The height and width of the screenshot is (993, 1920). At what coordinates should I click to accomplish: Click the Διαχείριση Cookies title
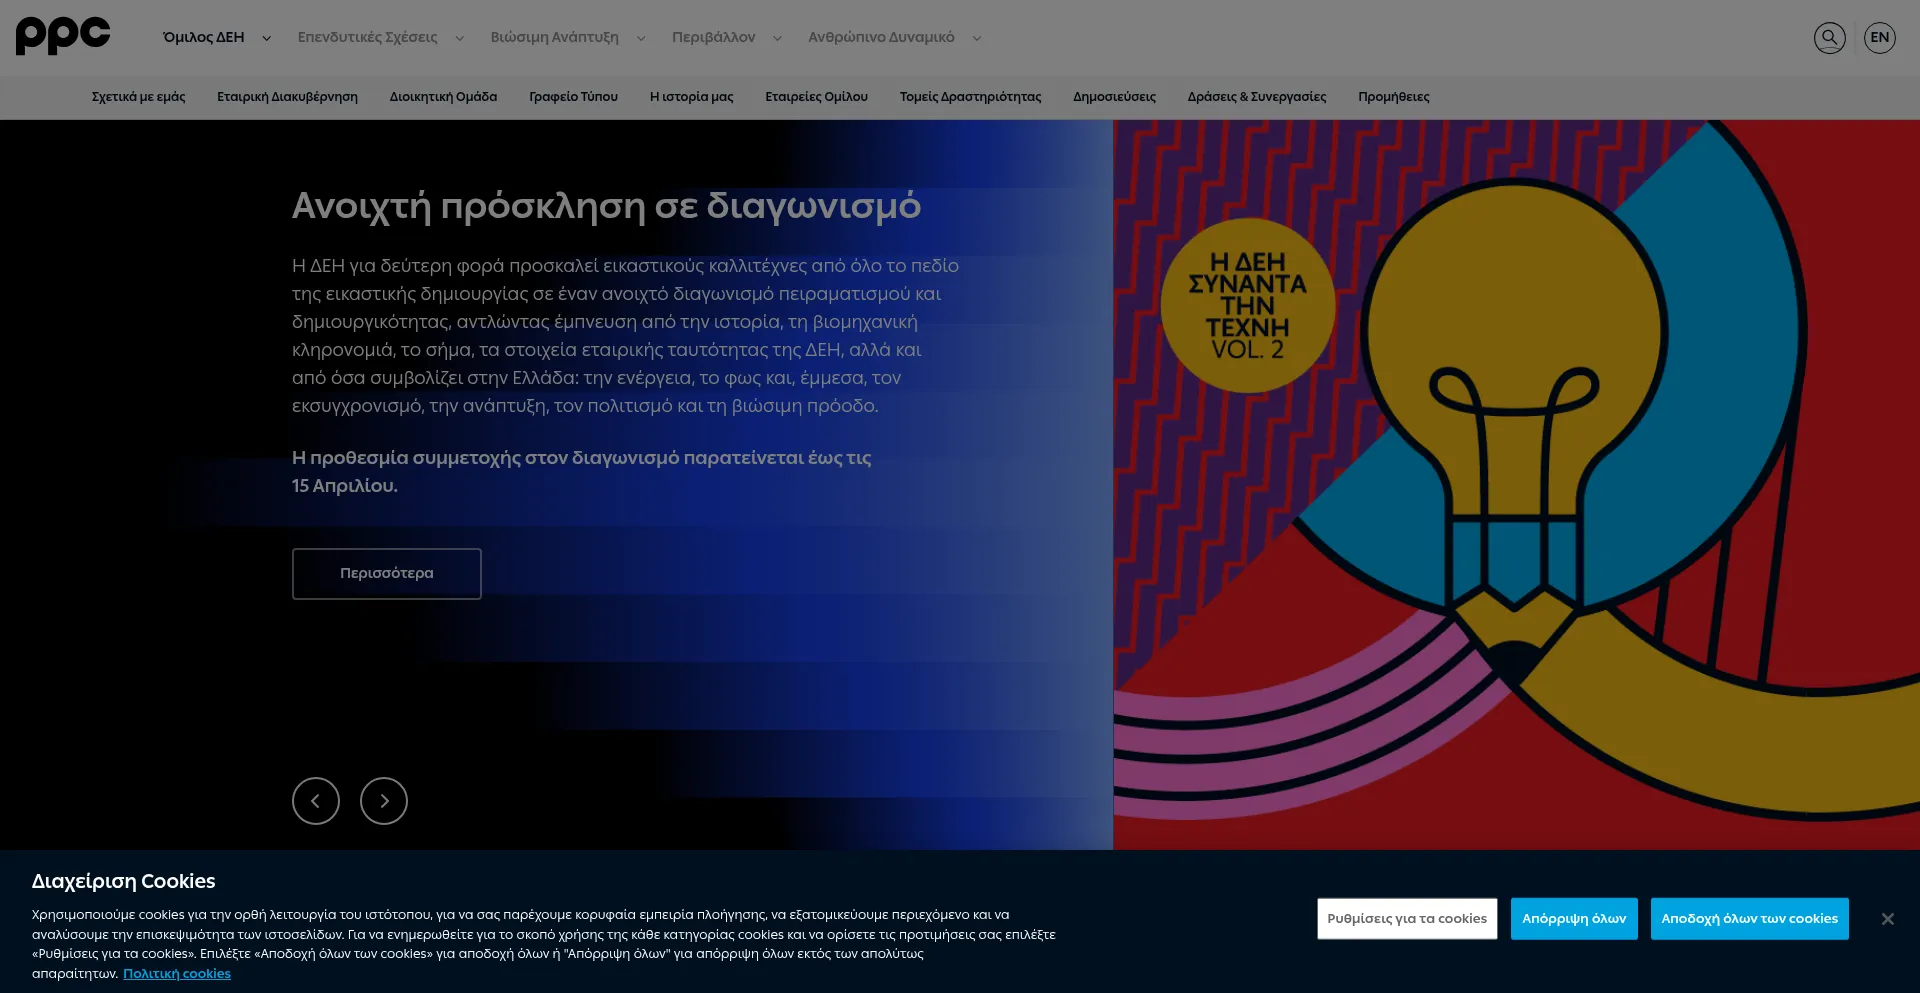pyautogui.click(x=124, y=881)
